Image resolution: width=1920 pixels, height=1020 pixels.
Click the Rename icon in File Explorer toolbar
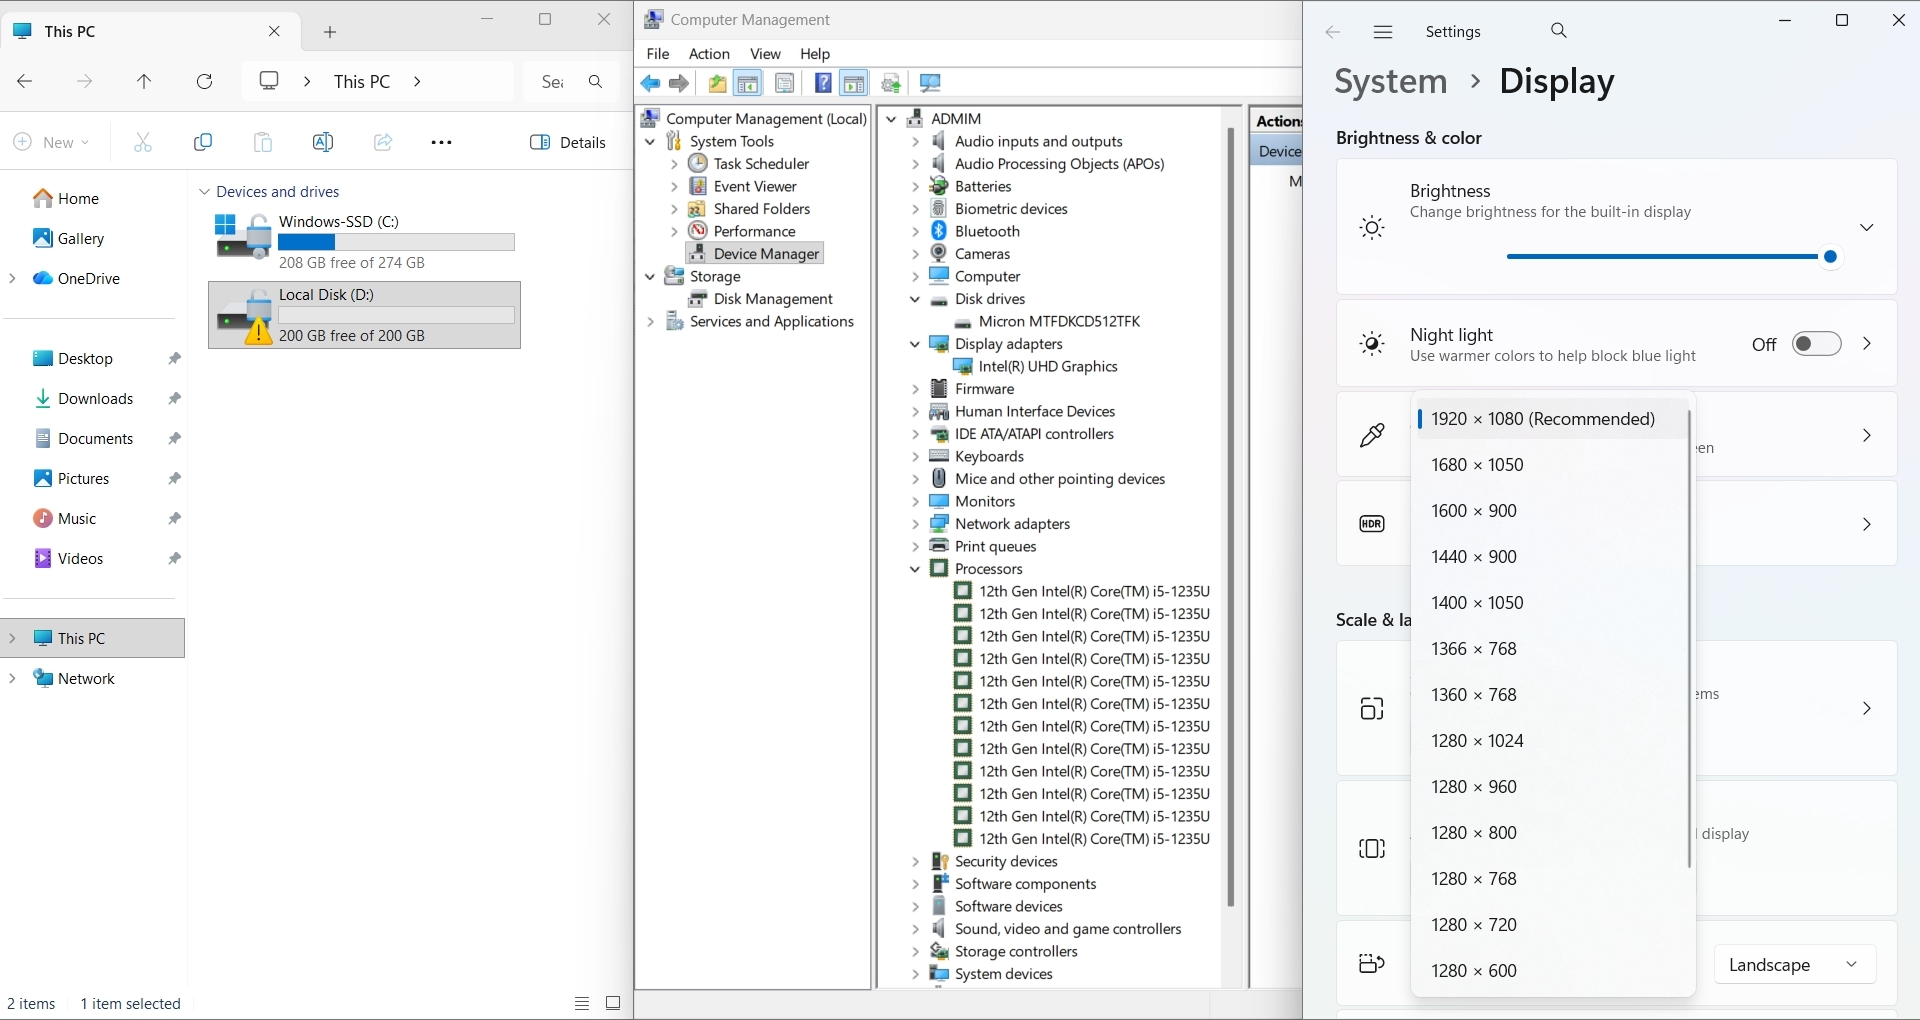[322, 143]
